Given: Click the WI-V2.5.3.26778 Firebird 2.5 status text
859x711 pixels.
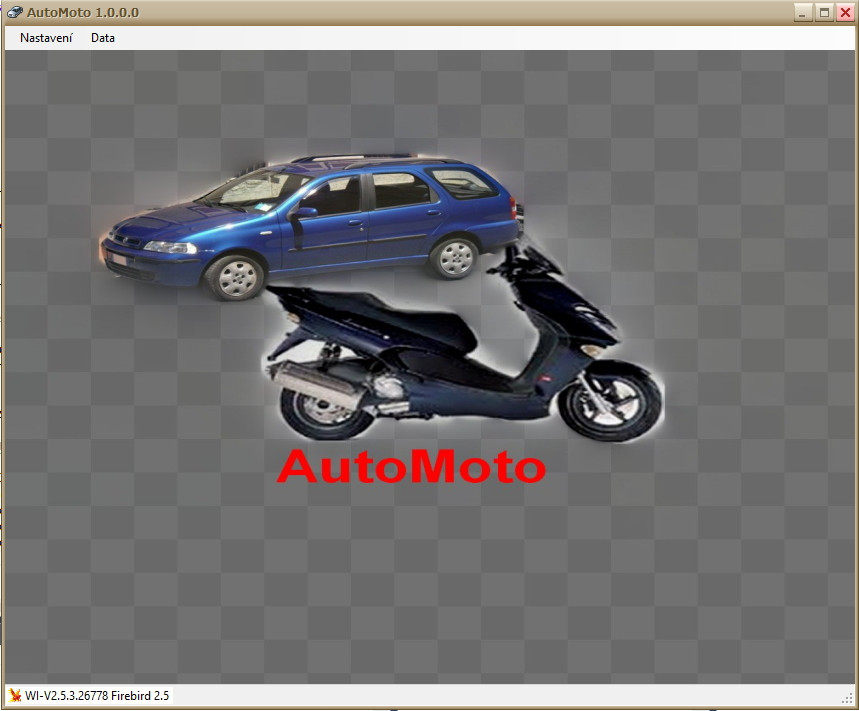Looking at the screenshot, I should click(x=97, y=696).
